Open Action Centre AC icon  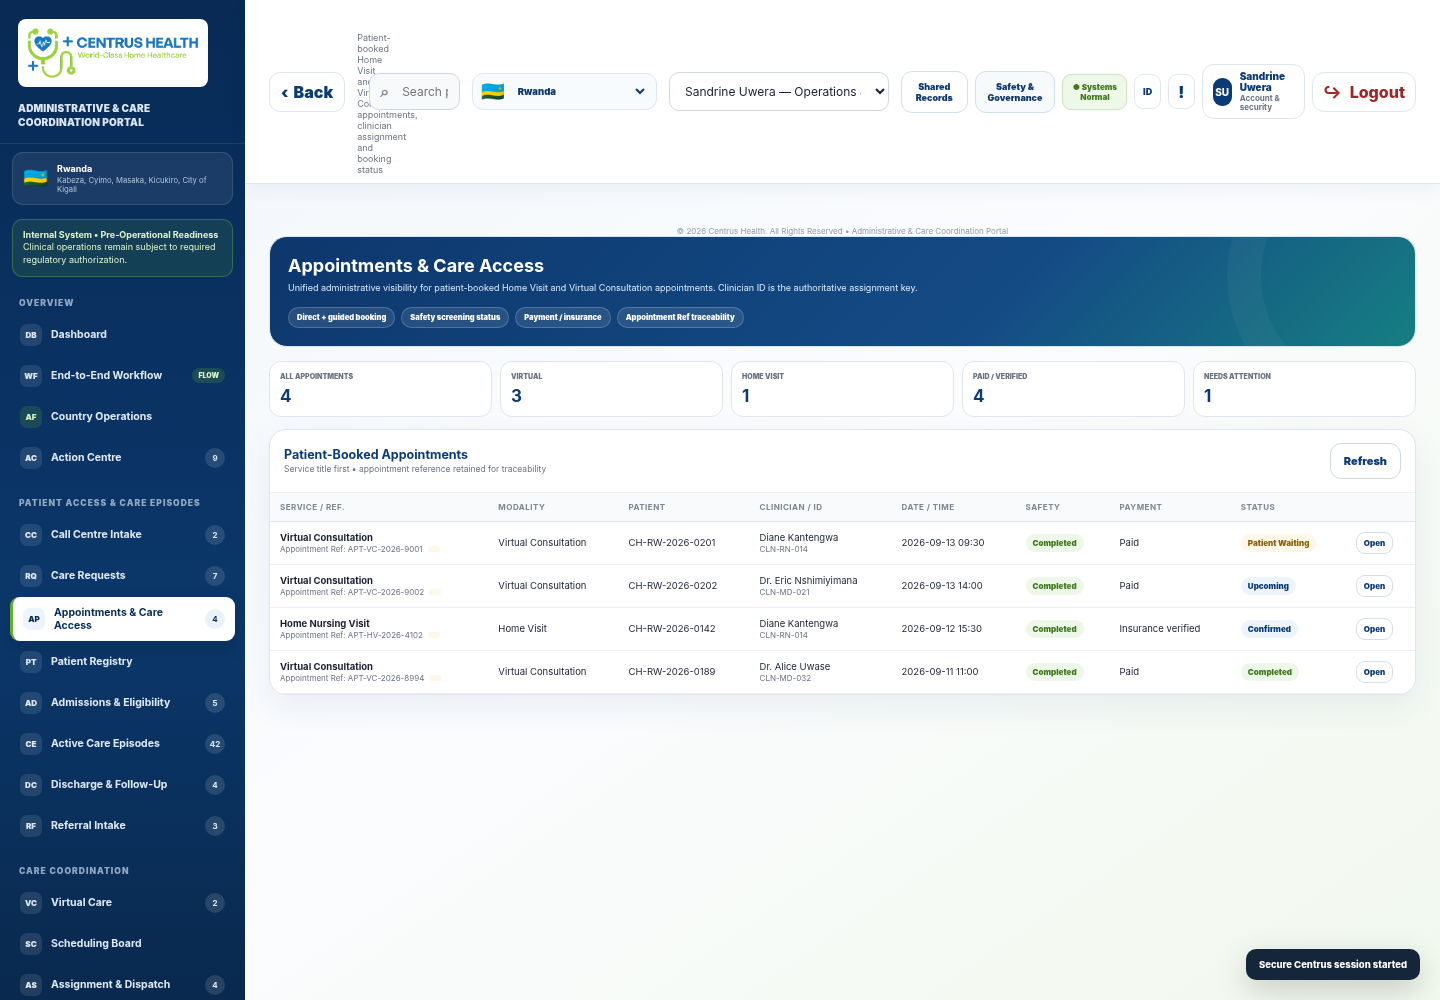point(31,458)
